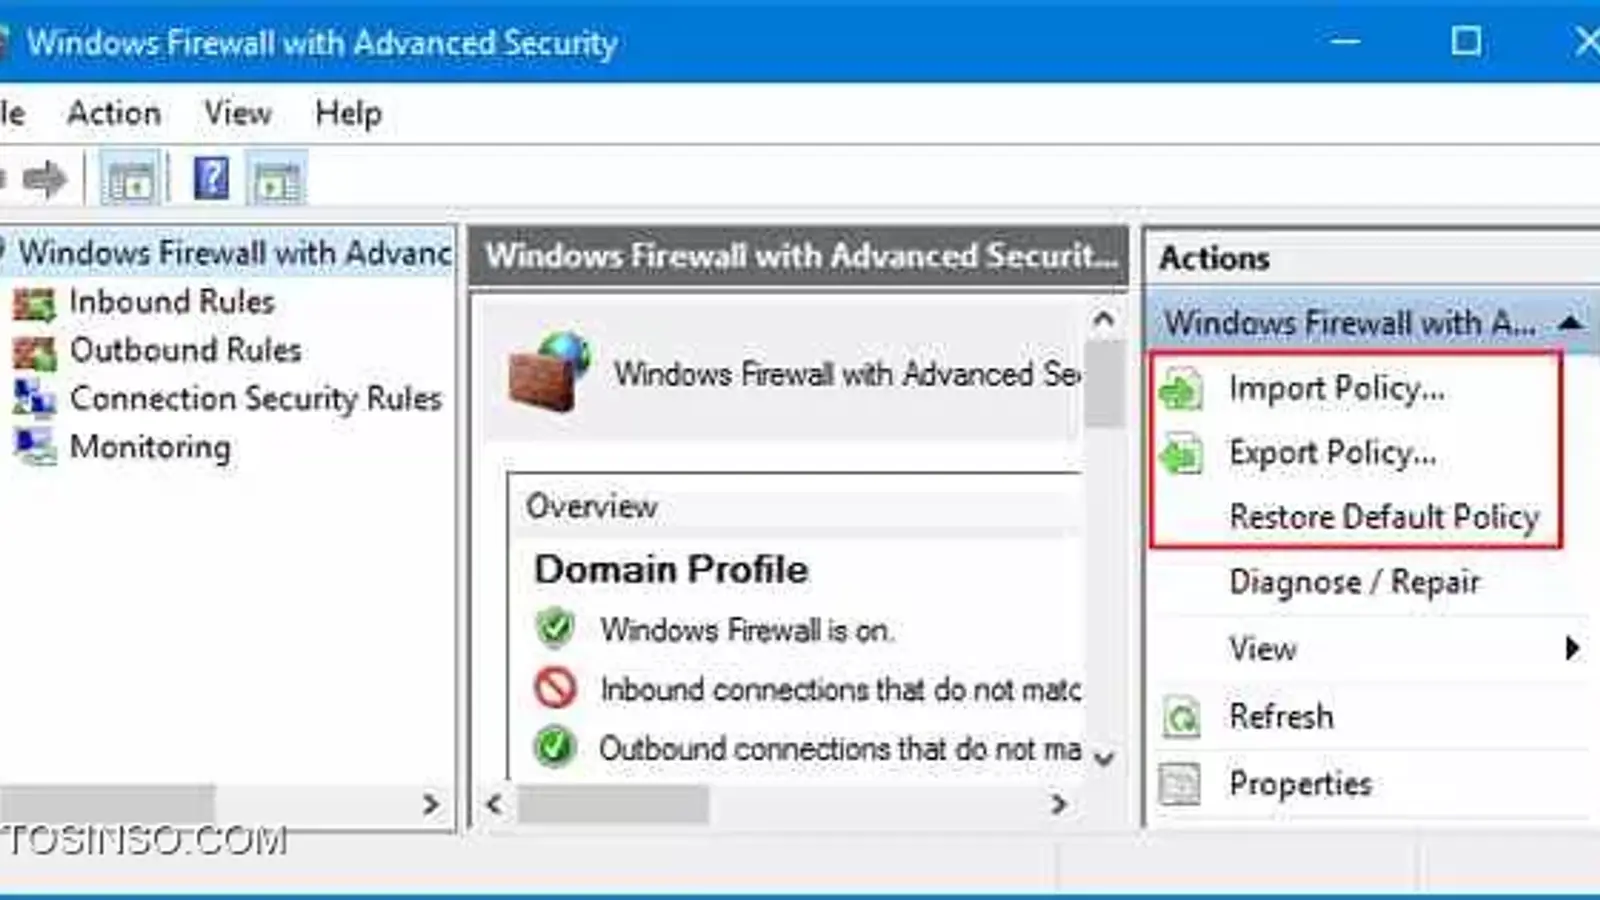Click the tree pane's right scroll arrow
This screenshot has width=1600, height=900.
point(430,804)
